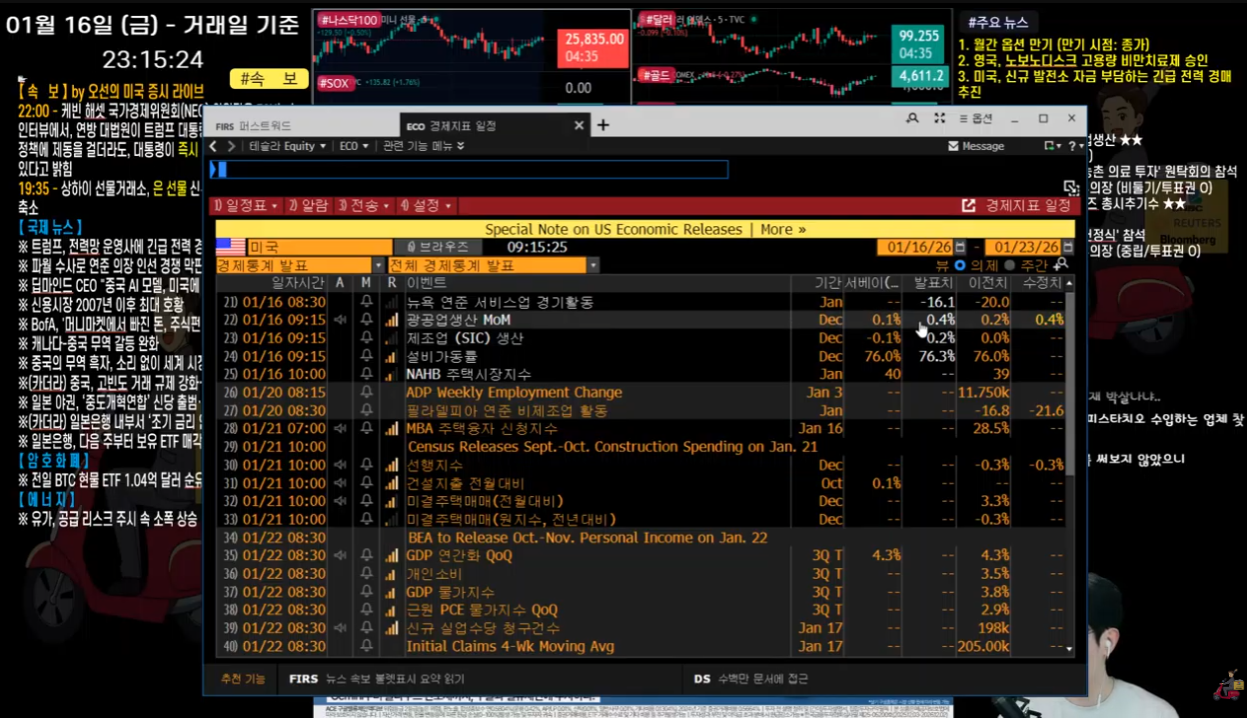This screenshot has width=1247, height=718.
Task: Click the fullscreen expand arrows icon
Action: point(939,119)
